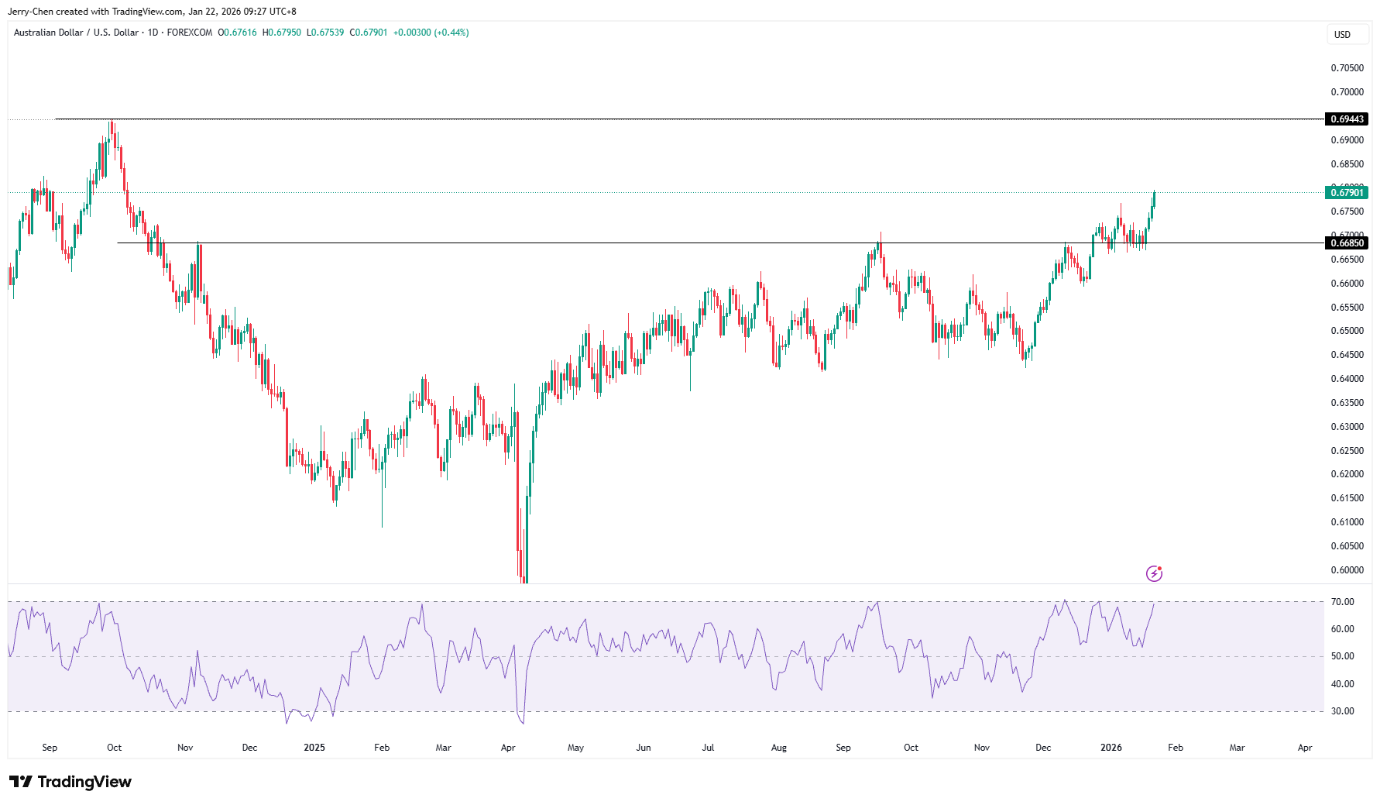Click the green 0.67901 current price label
This screenshot has height=805, width=1380.
pos(1346,192)
